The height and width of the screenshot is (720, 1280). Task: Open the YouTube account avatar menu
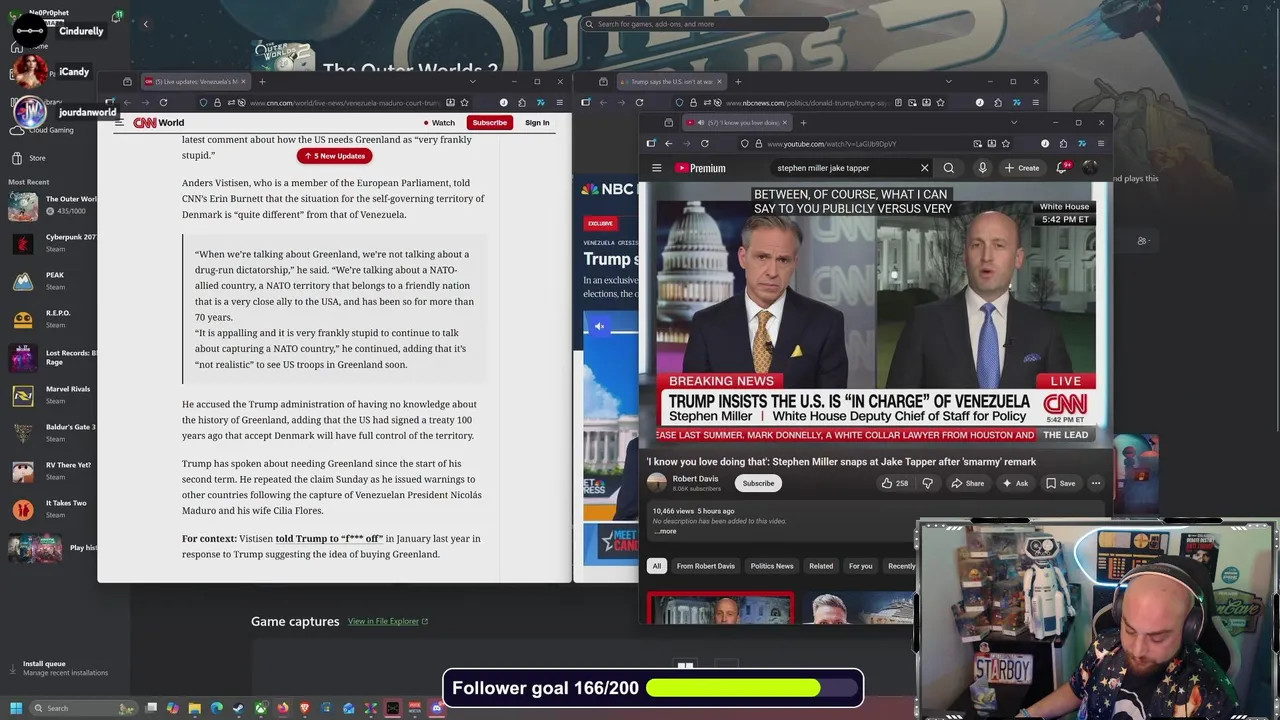point(1090,168)
